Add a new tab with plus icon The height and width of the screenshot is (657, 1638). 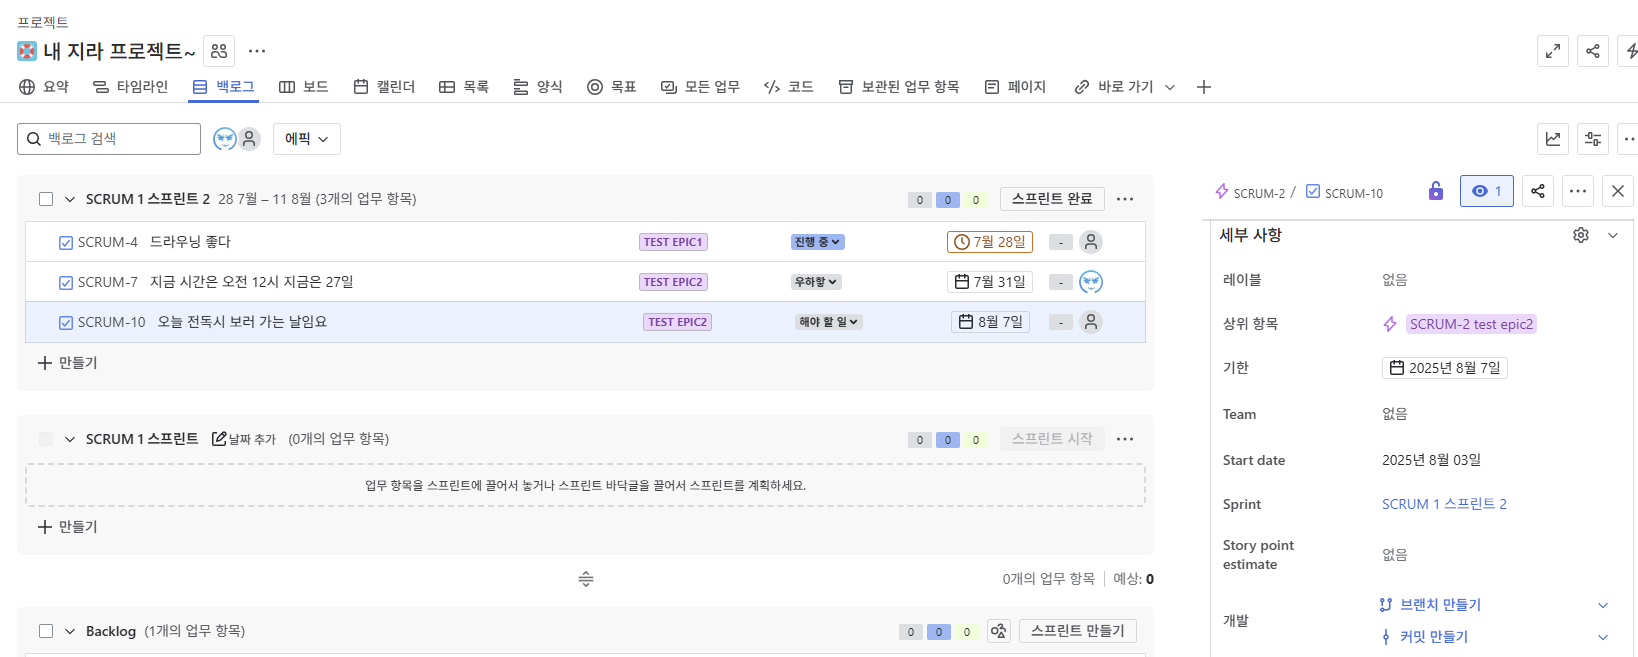1204,87
